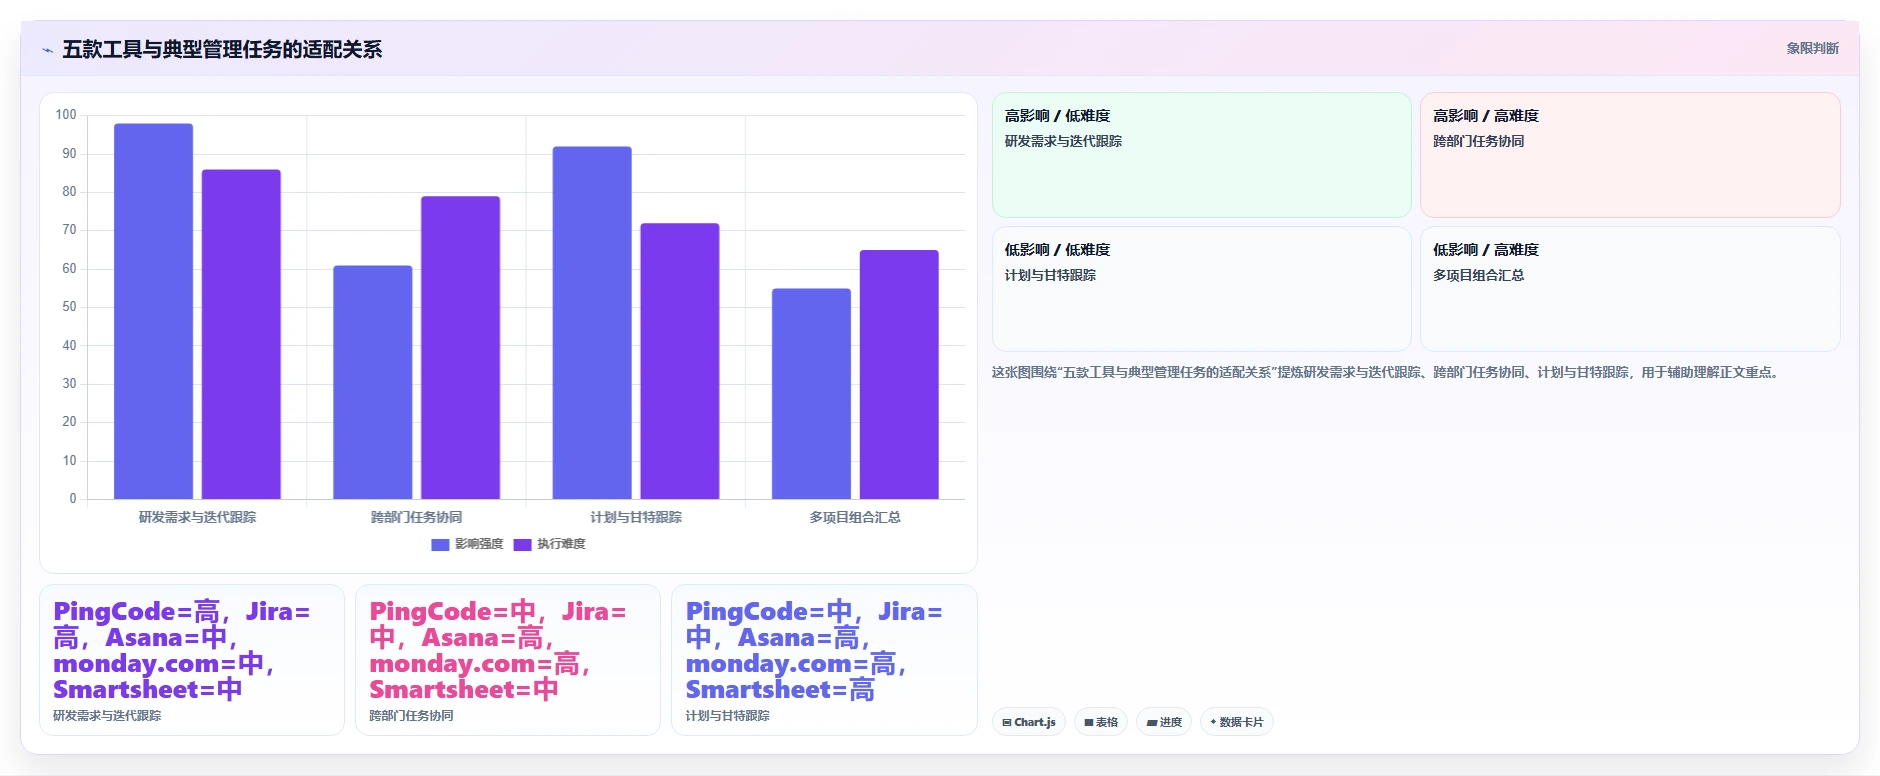Click the 进度 chip
1880x776 pixels.
pos(1164,722)
